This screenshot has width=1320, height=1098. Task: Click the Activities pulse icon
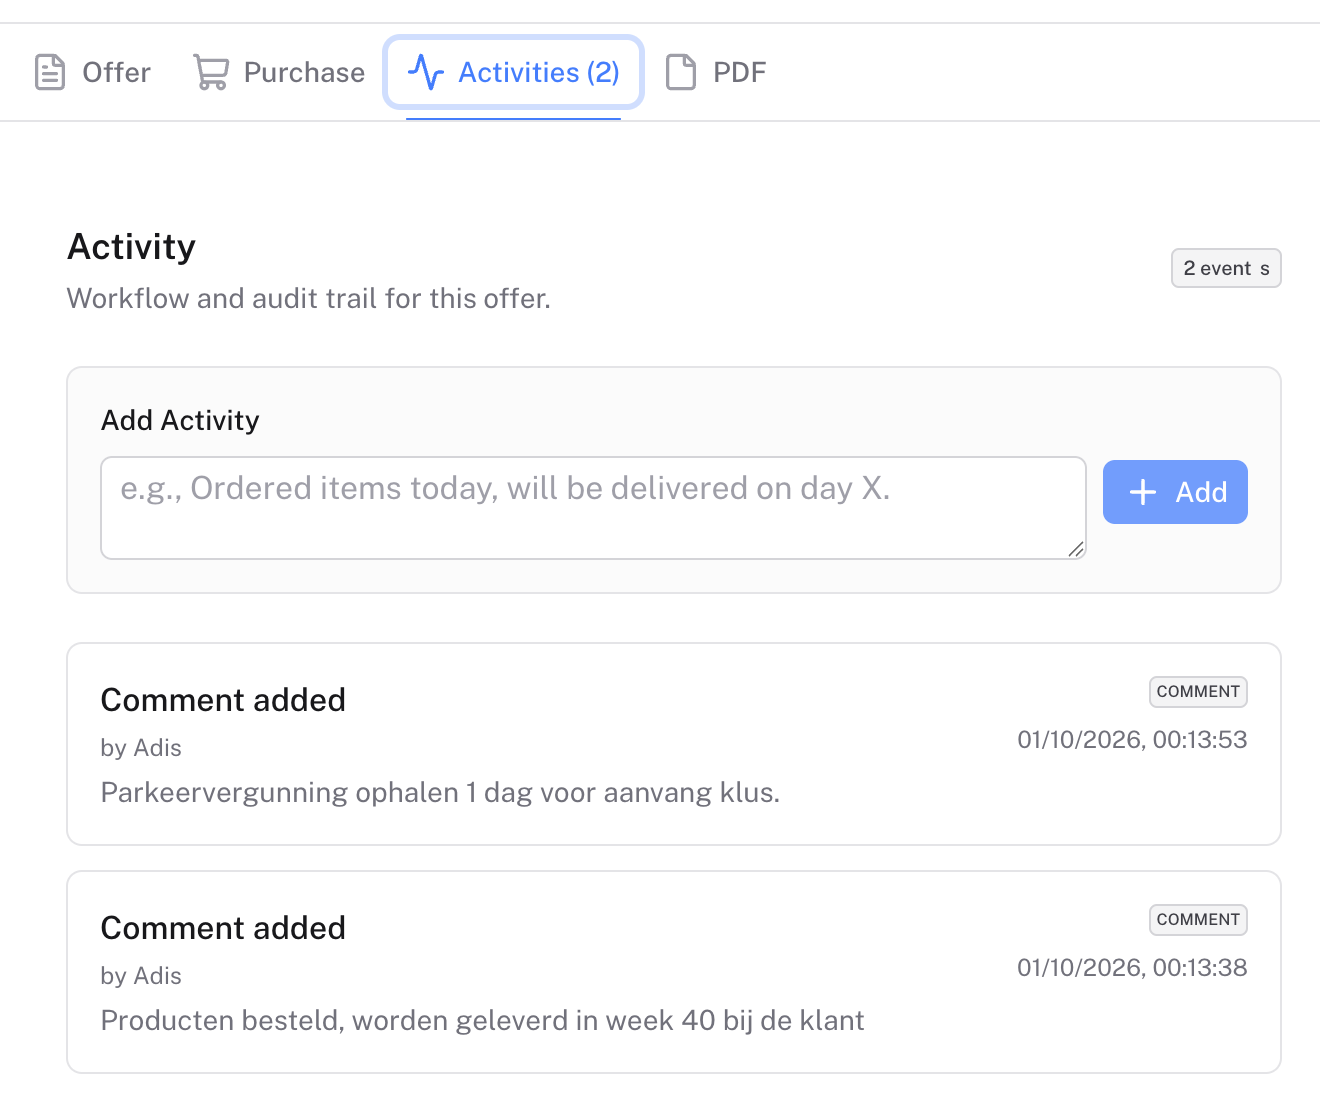click(x=426, y=72)
